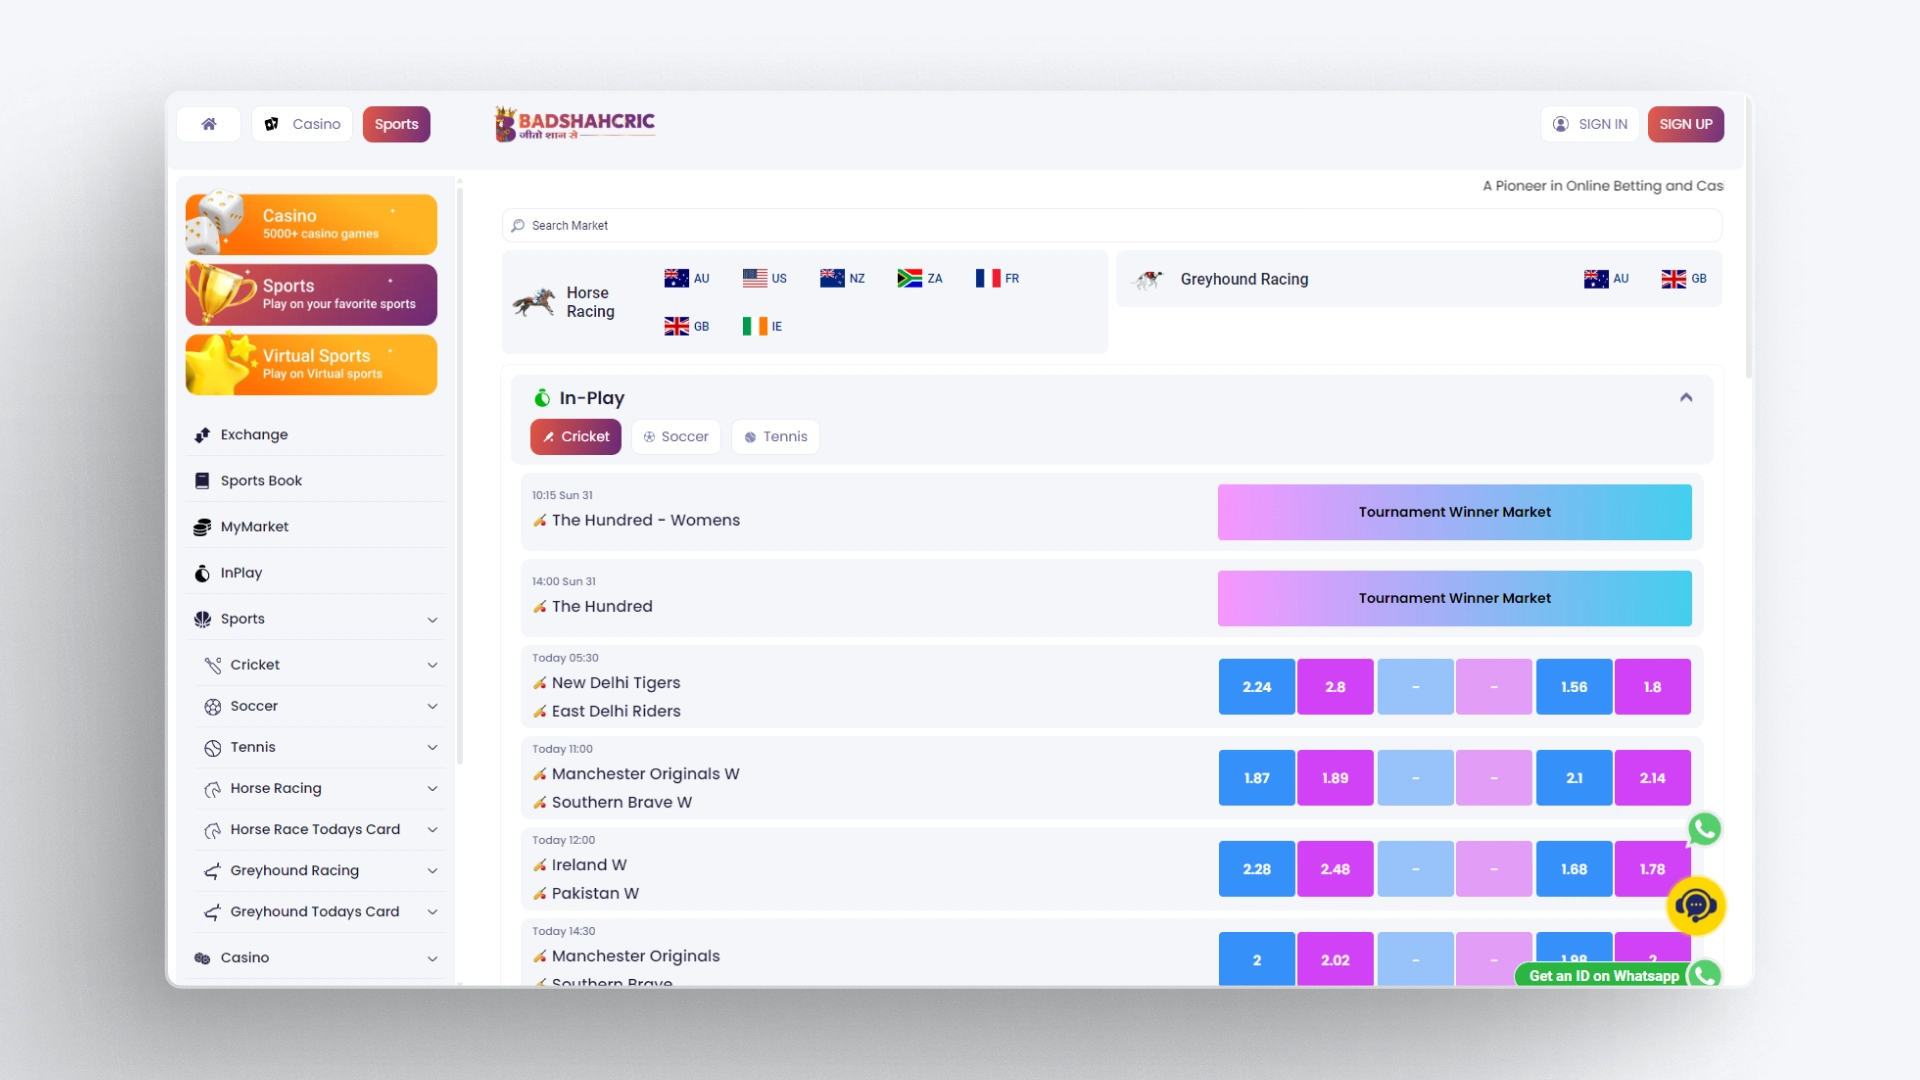Open New Delhi Tigers match
The image size is (1920, 1080).
[616, 683]
